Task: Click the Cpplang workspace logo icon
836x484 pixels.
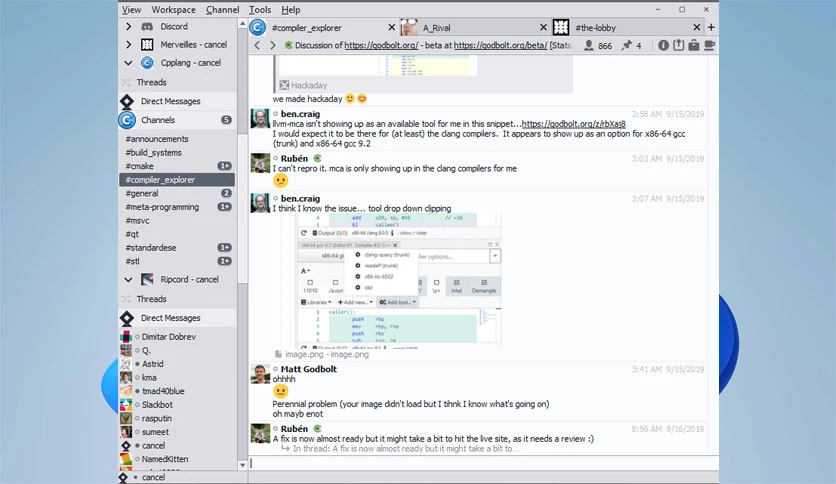Action: coord(147,62)
